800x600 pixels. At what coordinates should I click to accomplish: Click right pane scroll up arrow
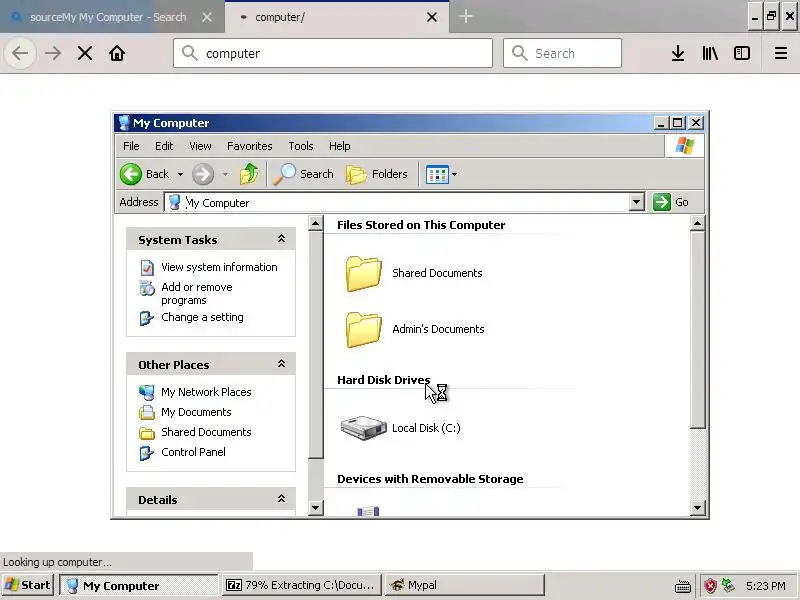tap(697, 223)
